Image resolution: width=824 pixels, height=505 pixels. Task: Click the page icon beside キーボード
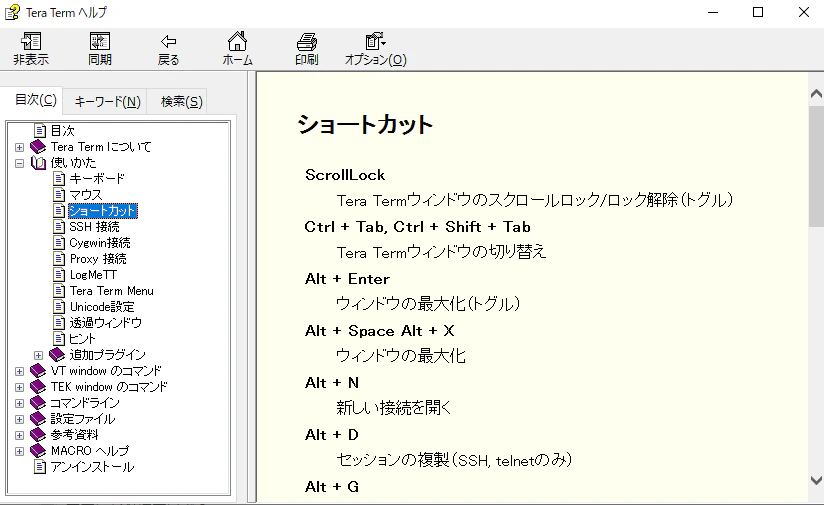pos(59,179)
